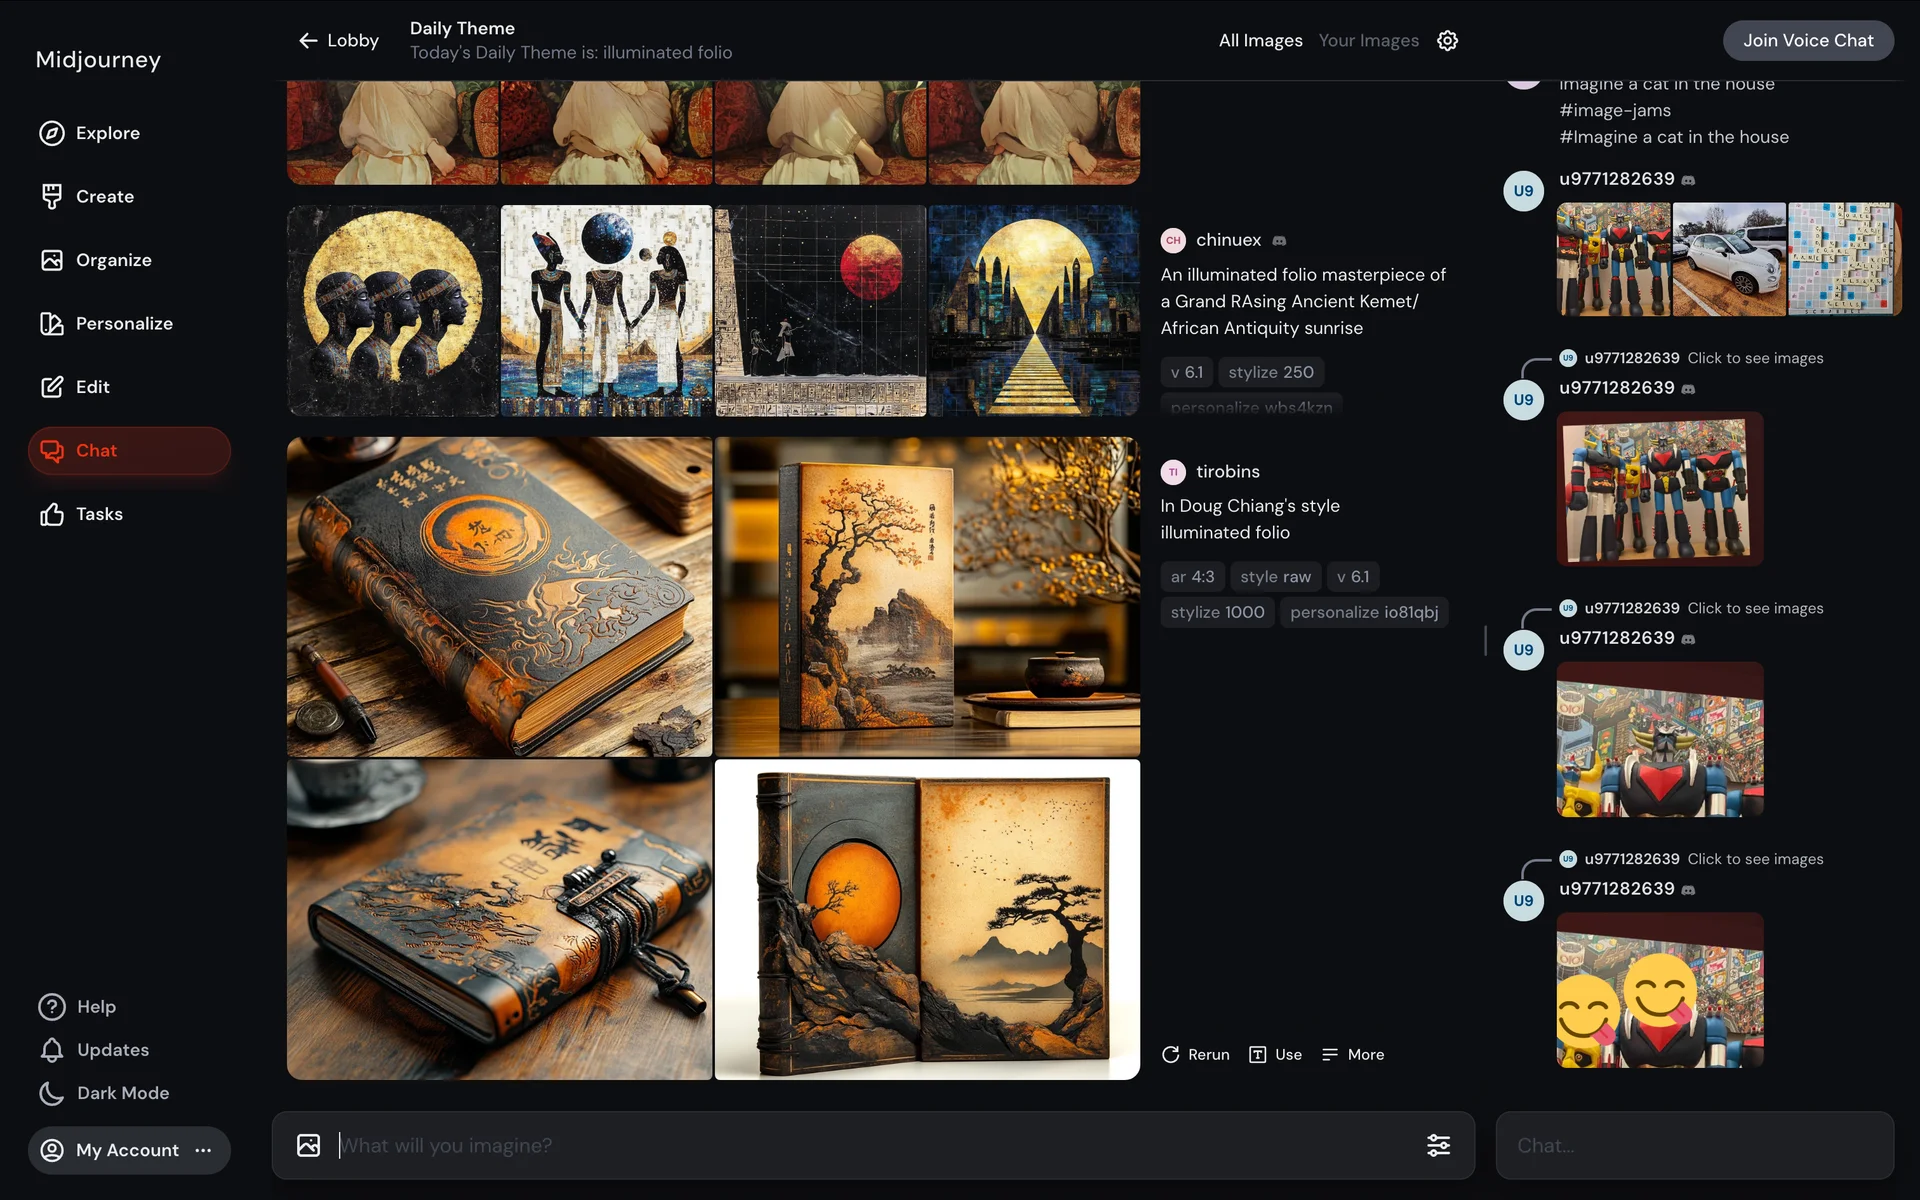
Task: Open the Tasks thumbs-up icon
Action: (52, 514)
